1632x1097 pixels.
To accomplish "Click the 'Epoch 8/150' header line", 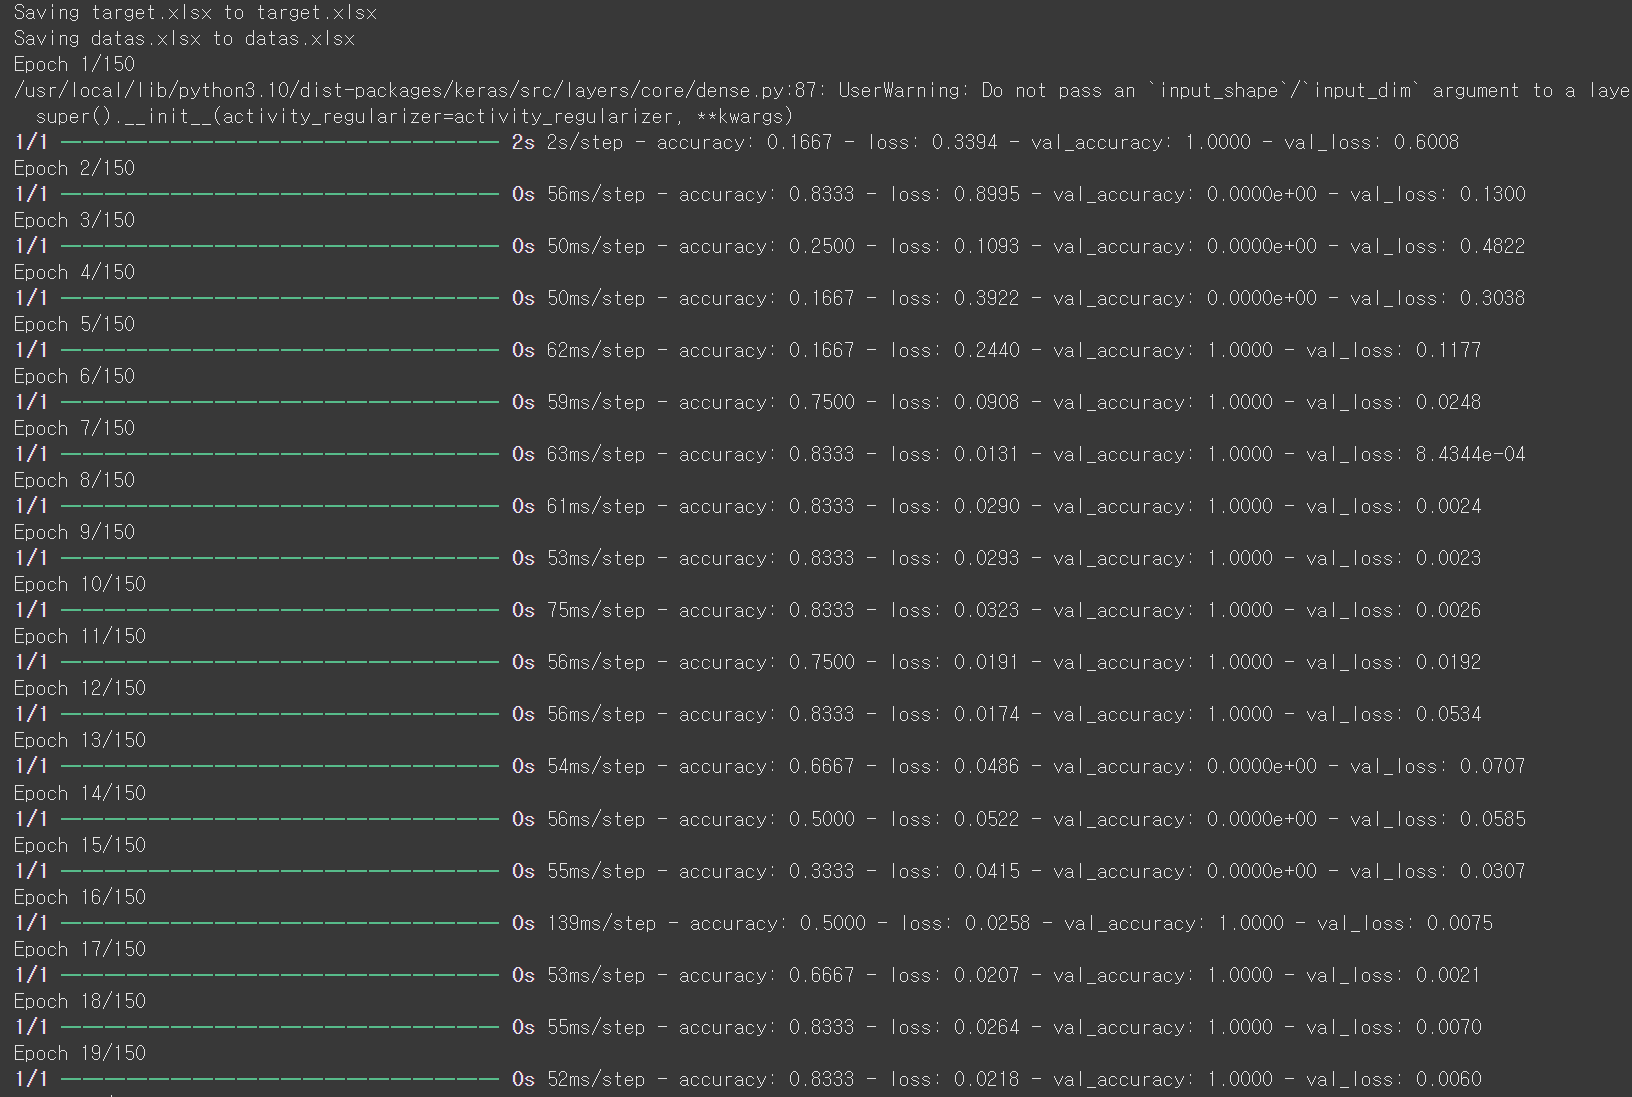I will (74, 480).
